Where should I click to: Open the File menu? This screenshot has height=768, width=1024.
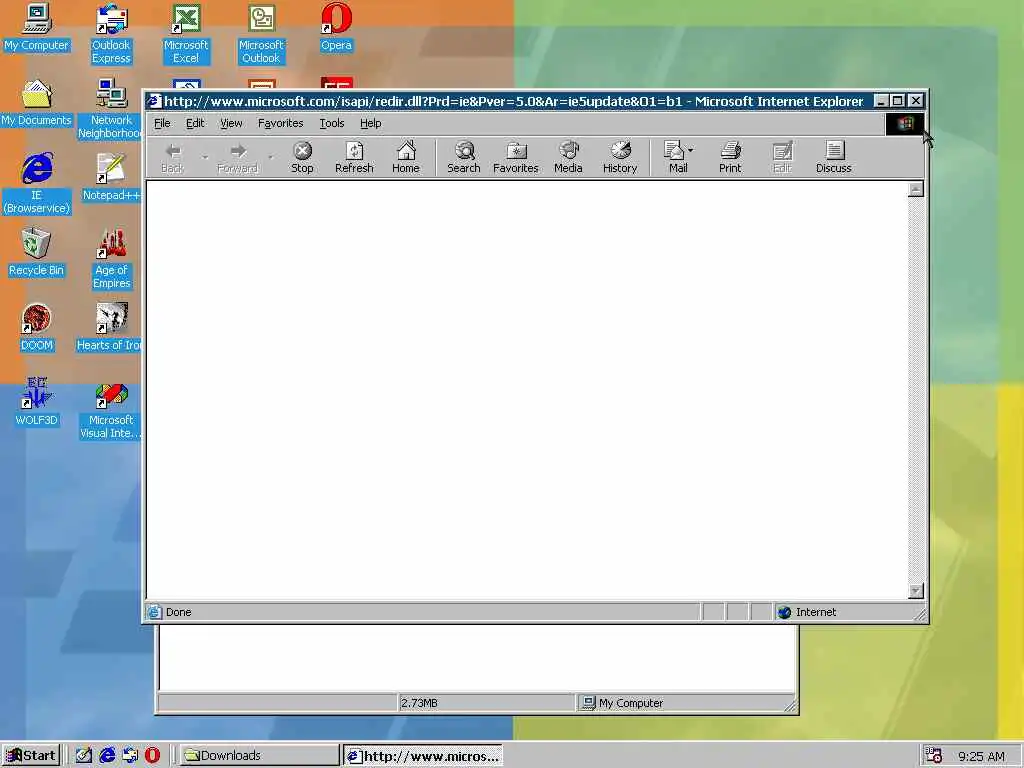(x=162, y=123)
